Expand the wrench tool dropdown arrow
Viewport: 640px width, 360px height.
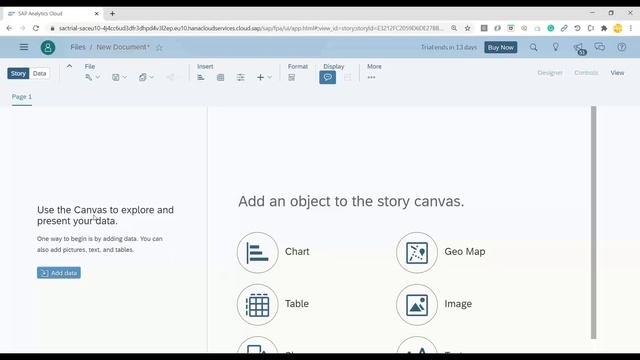pos(98,77)
